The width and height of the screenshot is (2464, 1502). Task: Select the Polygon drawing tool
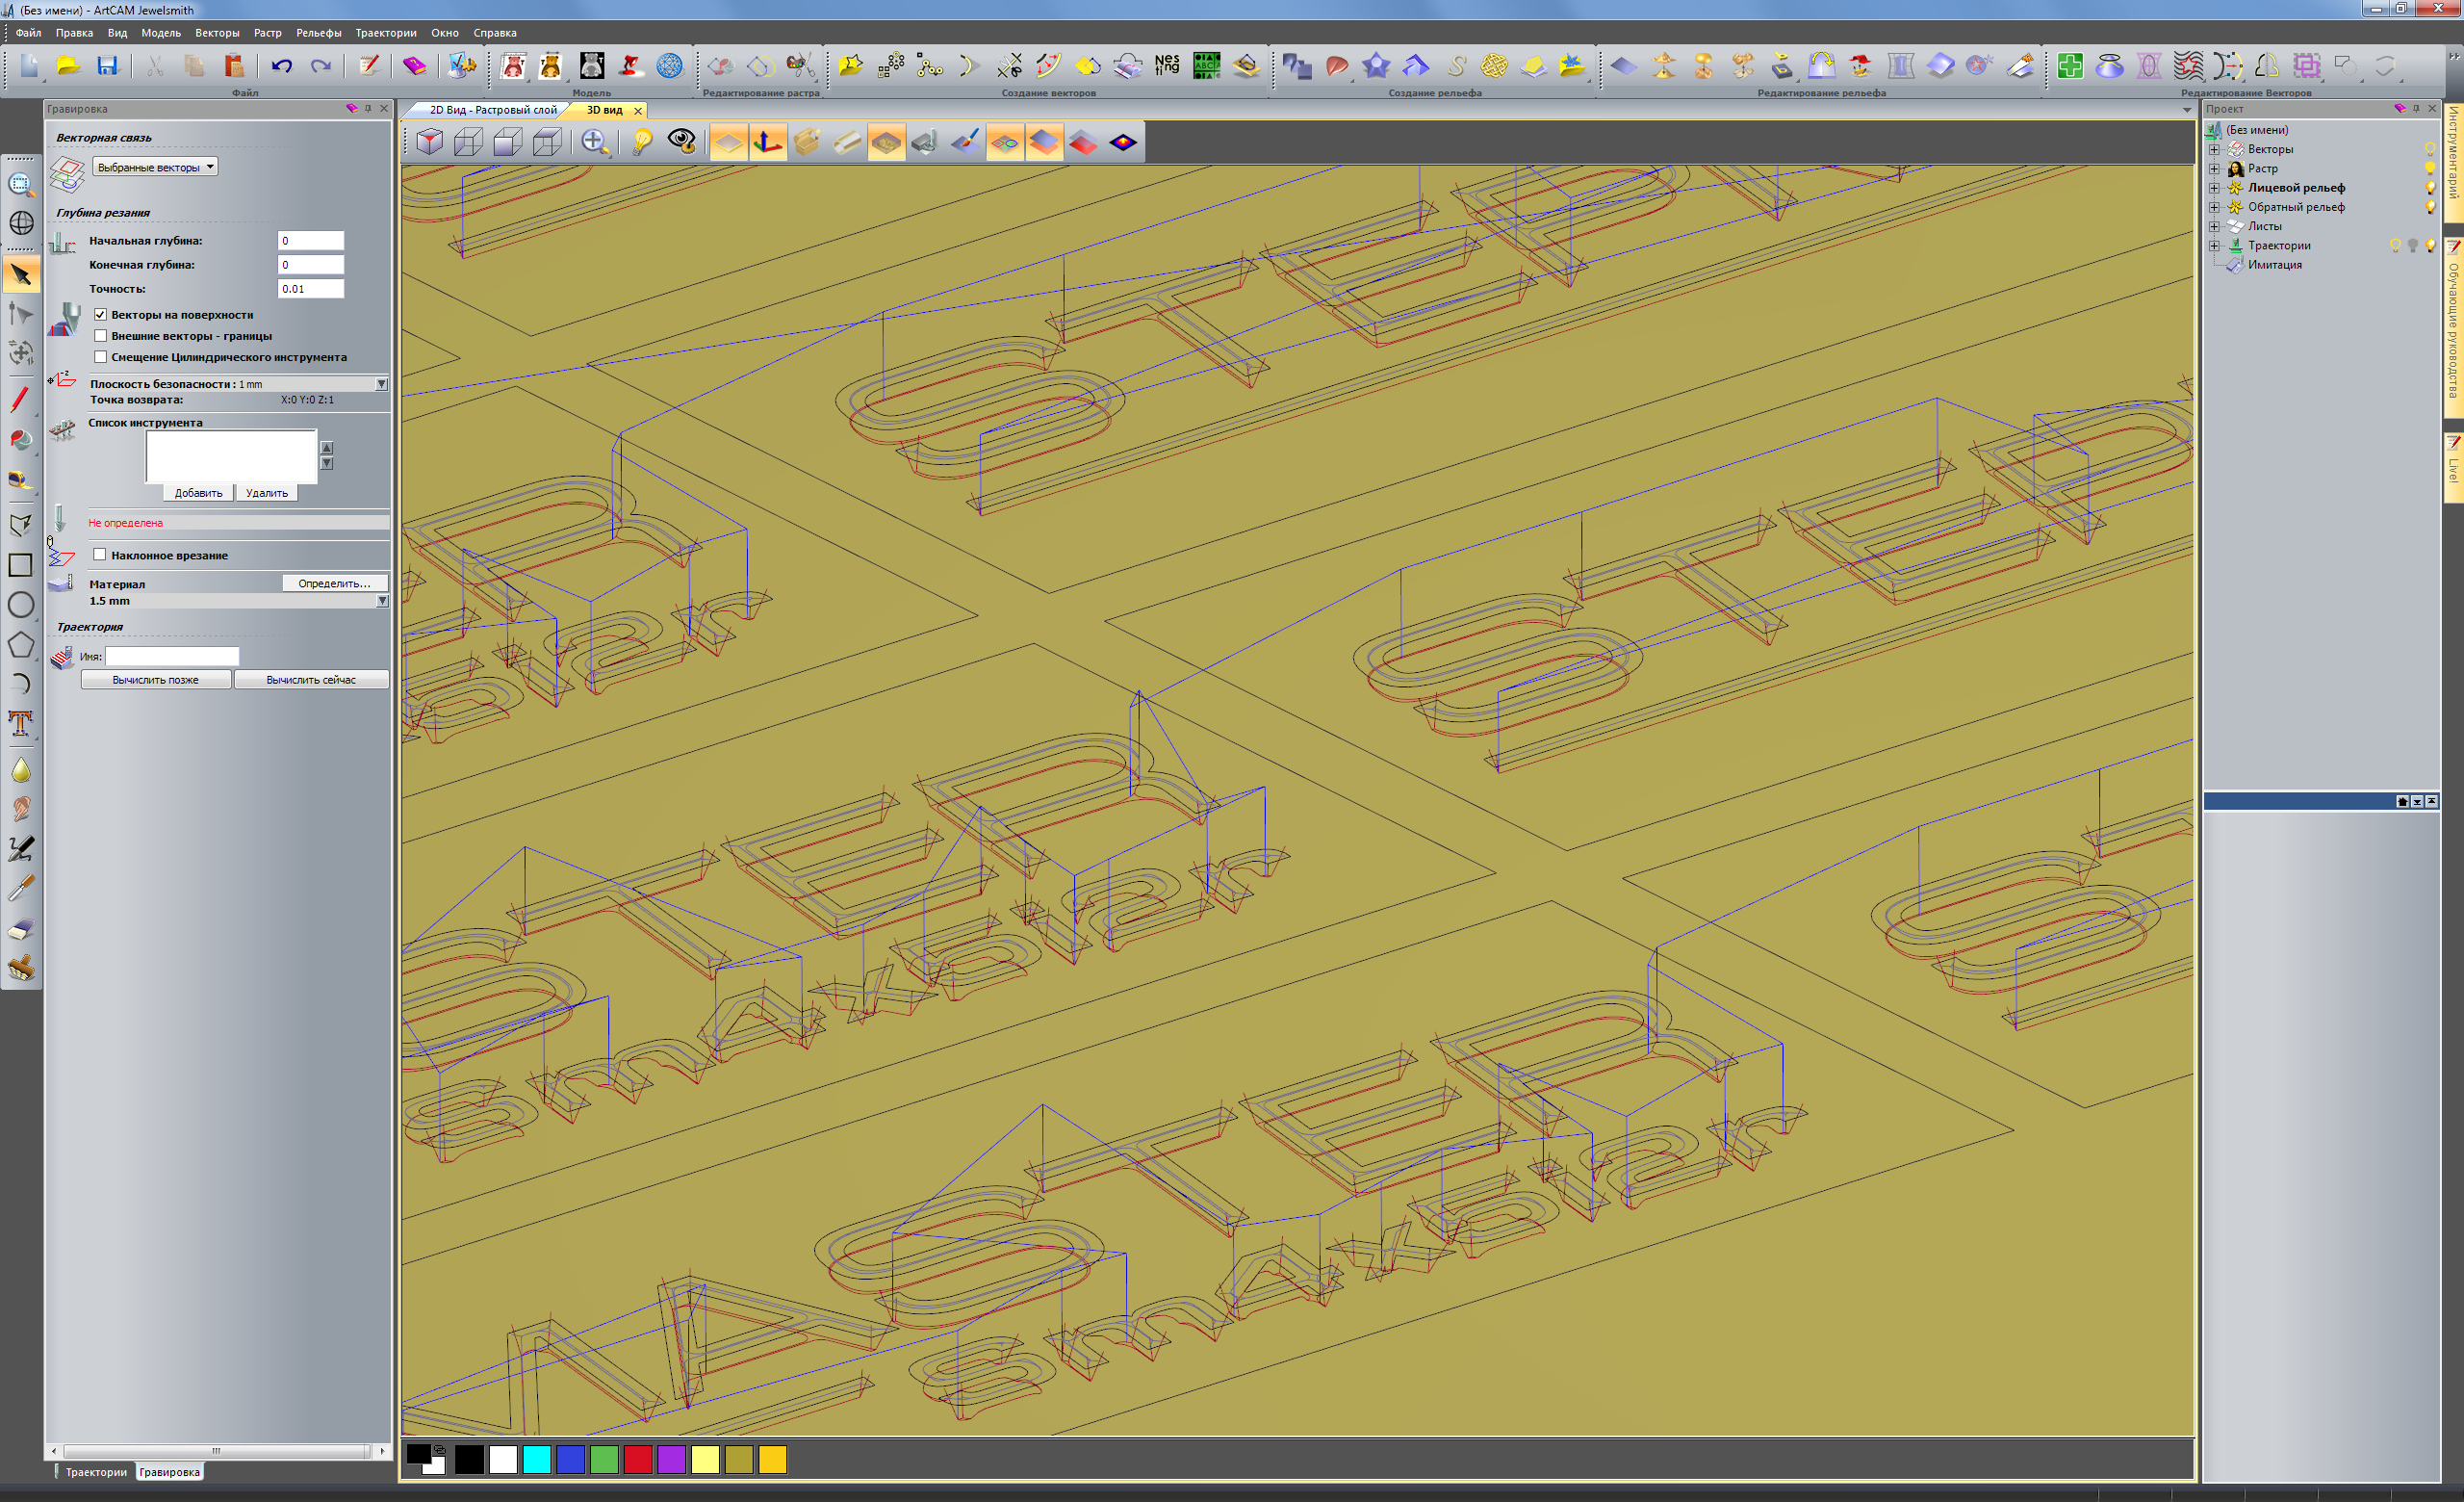point(20,645)
